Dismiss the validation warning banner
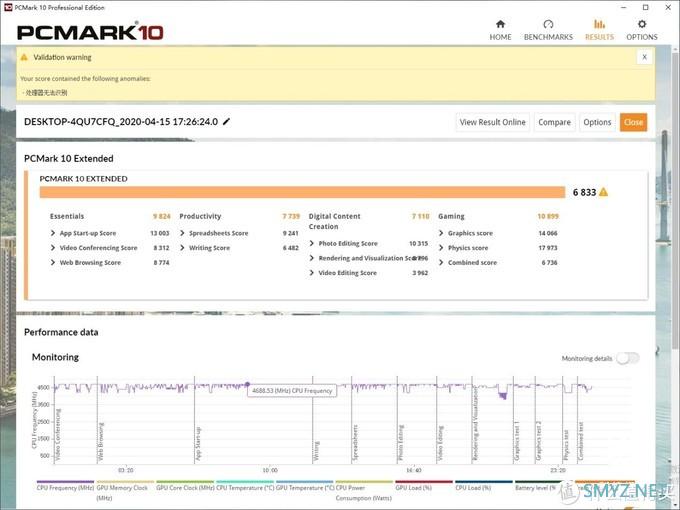This screenshot has width=680, height=510. coord(644,57)
